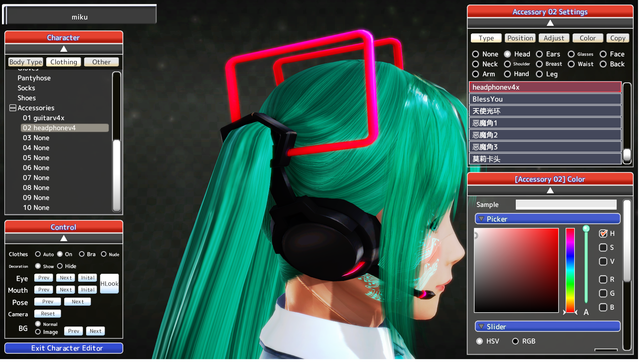Select the Head accessory type radio

[x=507, y=54]
